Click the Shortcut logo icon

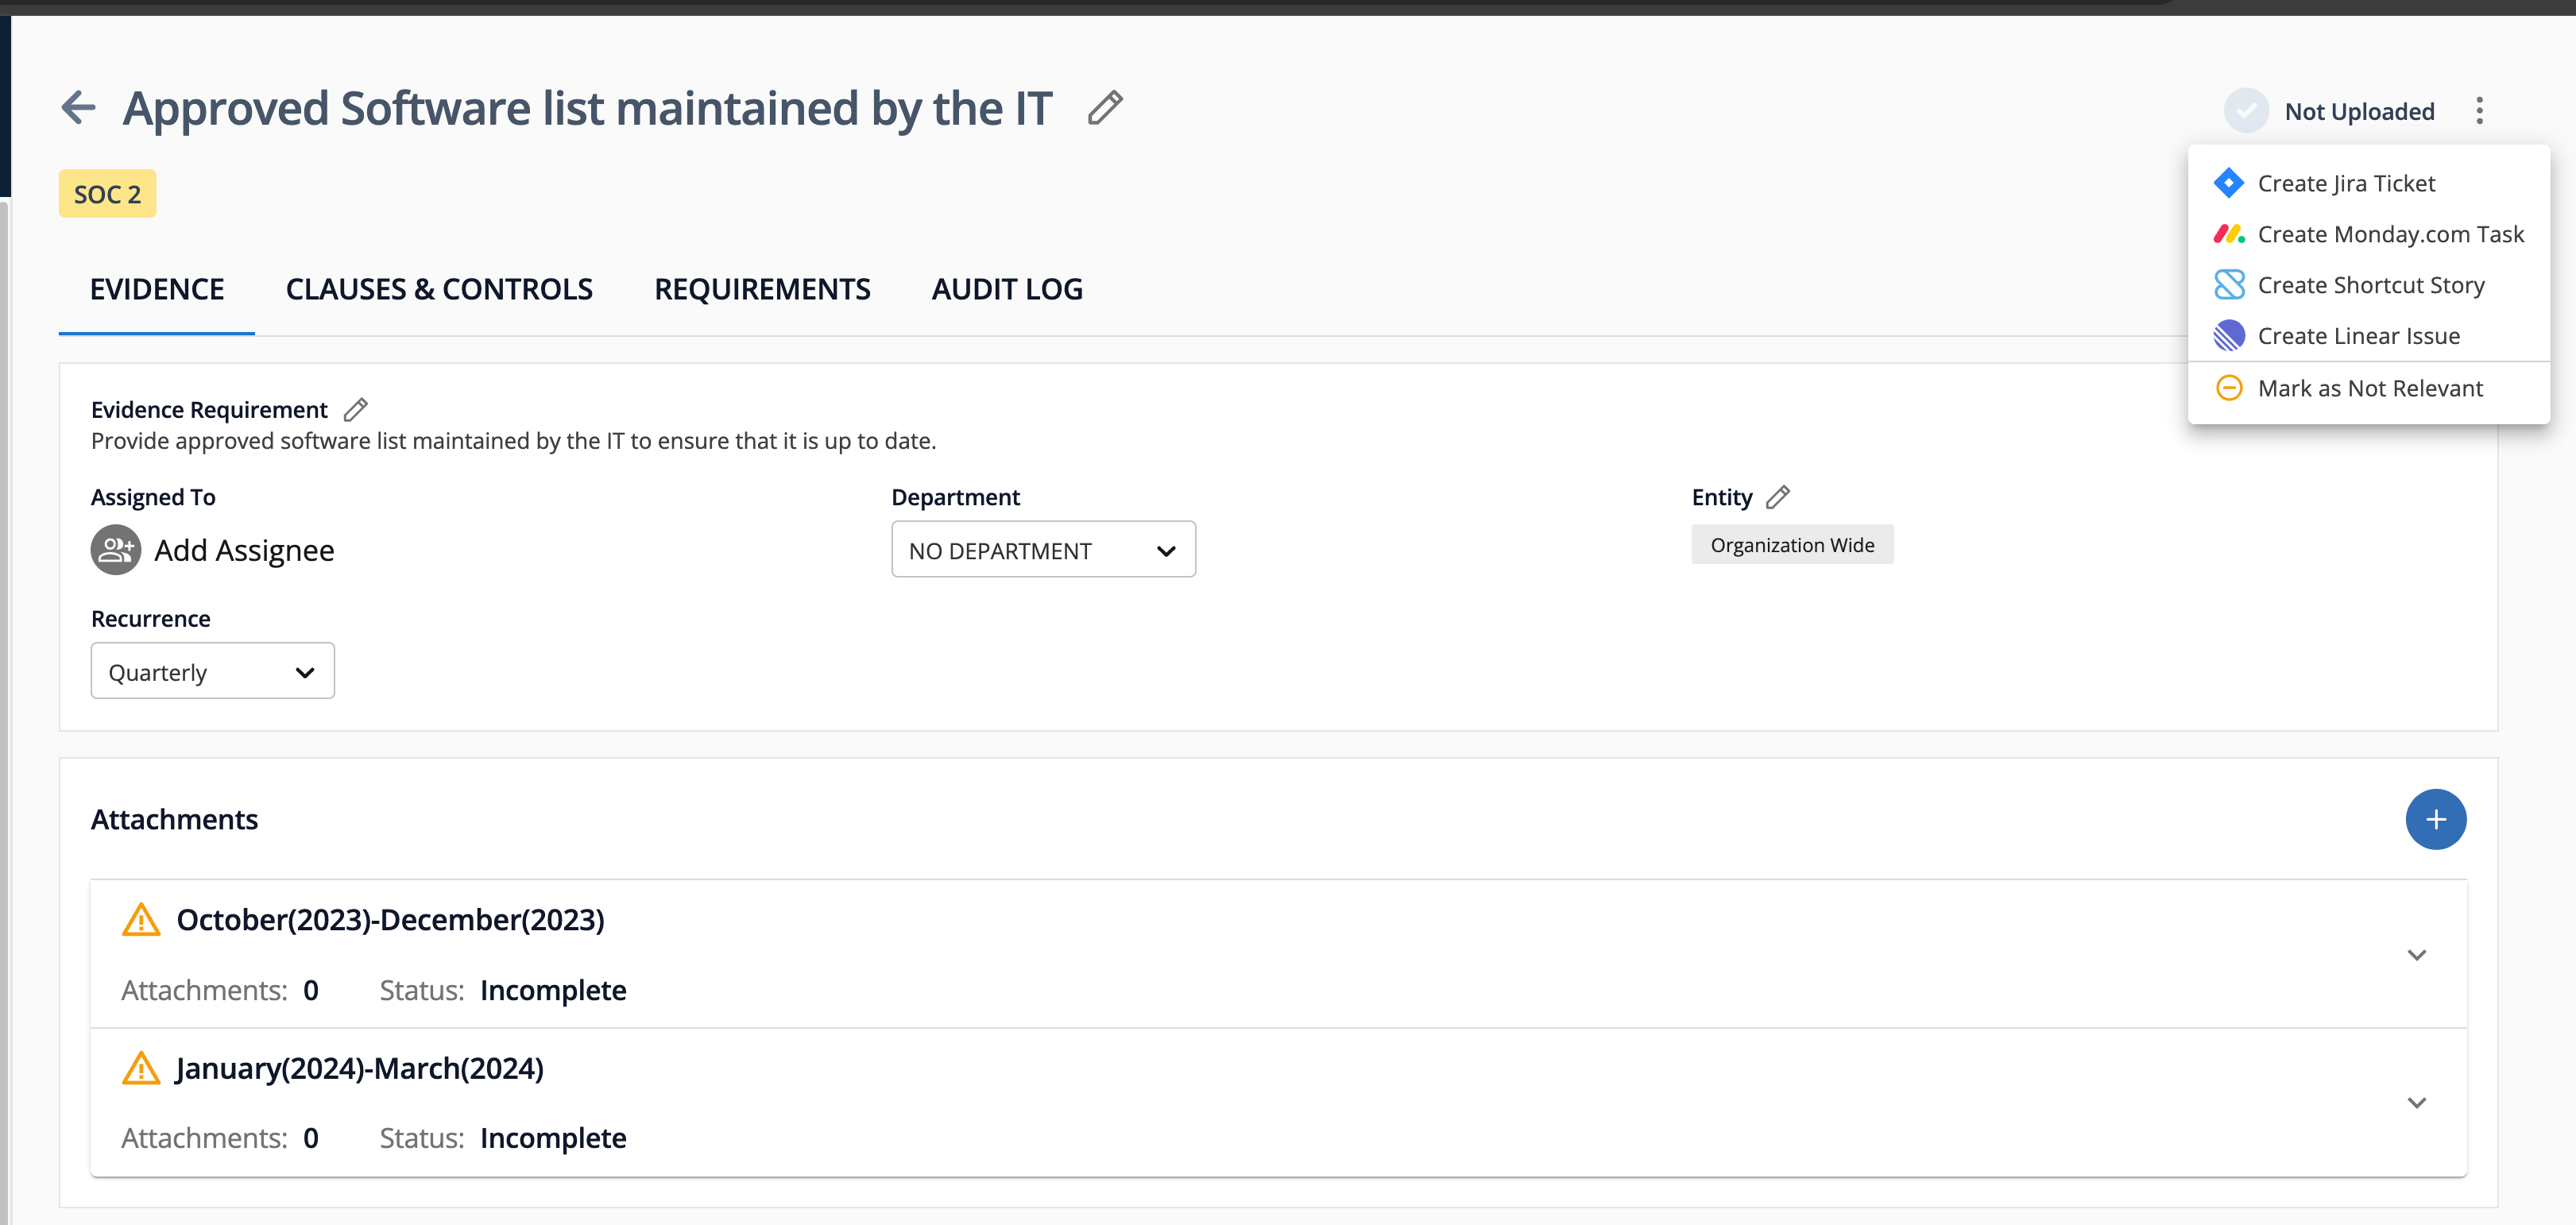(x=2229, y=285)
